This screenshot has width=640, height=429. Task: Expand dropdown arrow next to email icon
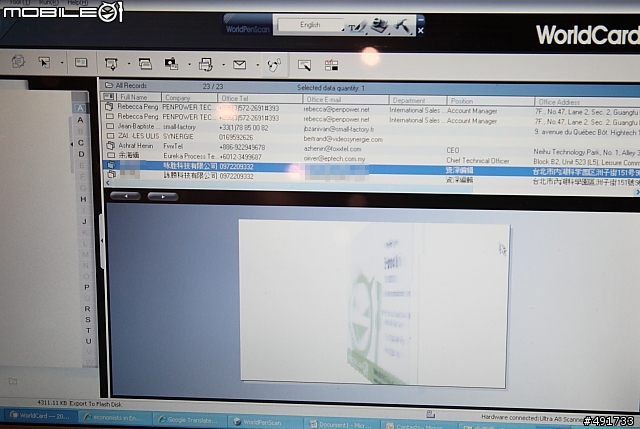[x=257, y=64]
